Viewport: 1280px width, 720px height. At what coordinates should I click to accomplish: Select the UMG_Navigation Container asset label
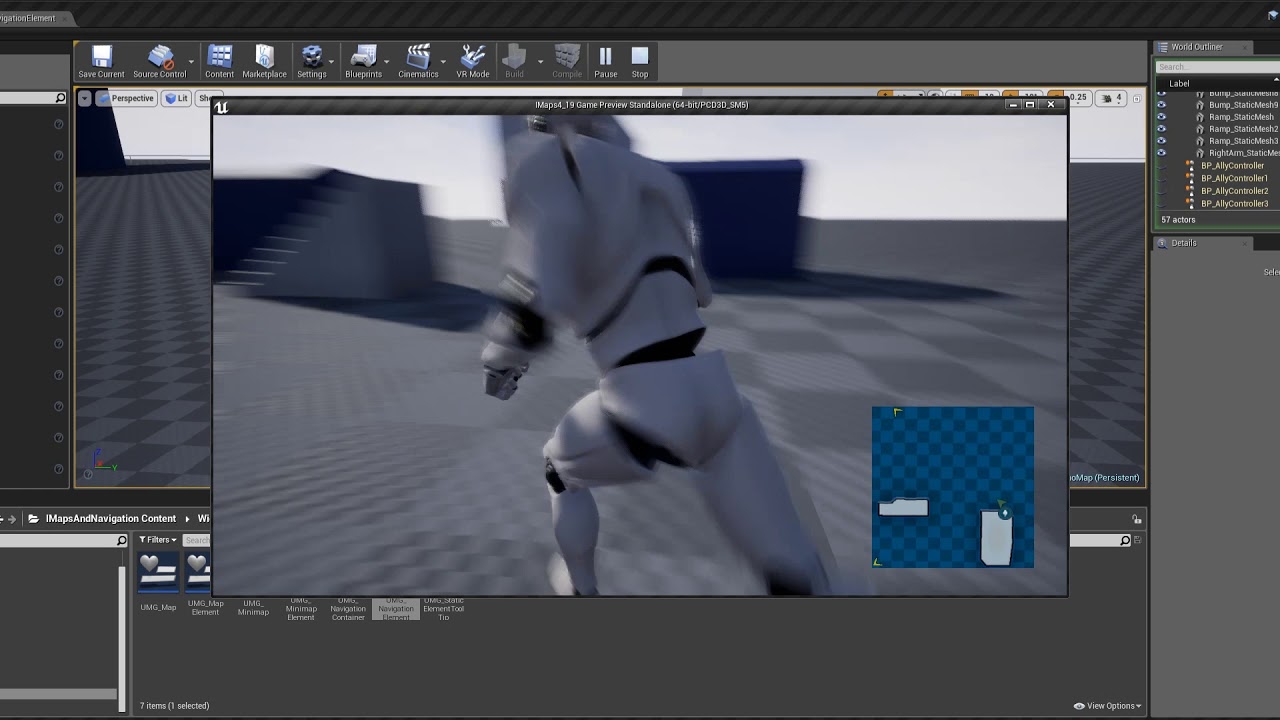(x=348, y=608)
